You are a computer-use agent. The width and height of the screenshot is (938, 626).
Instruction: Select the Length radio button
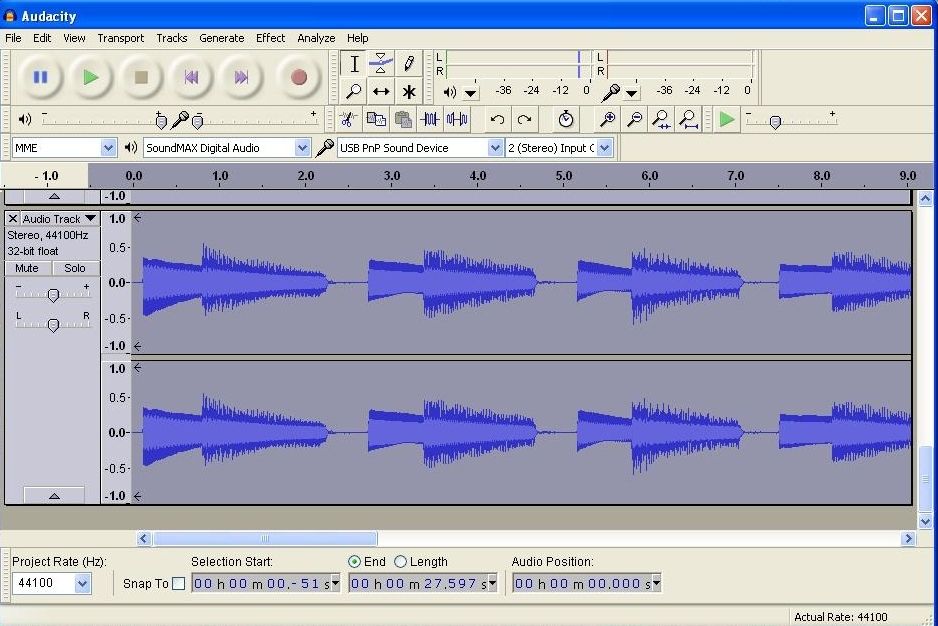[400, 561]
